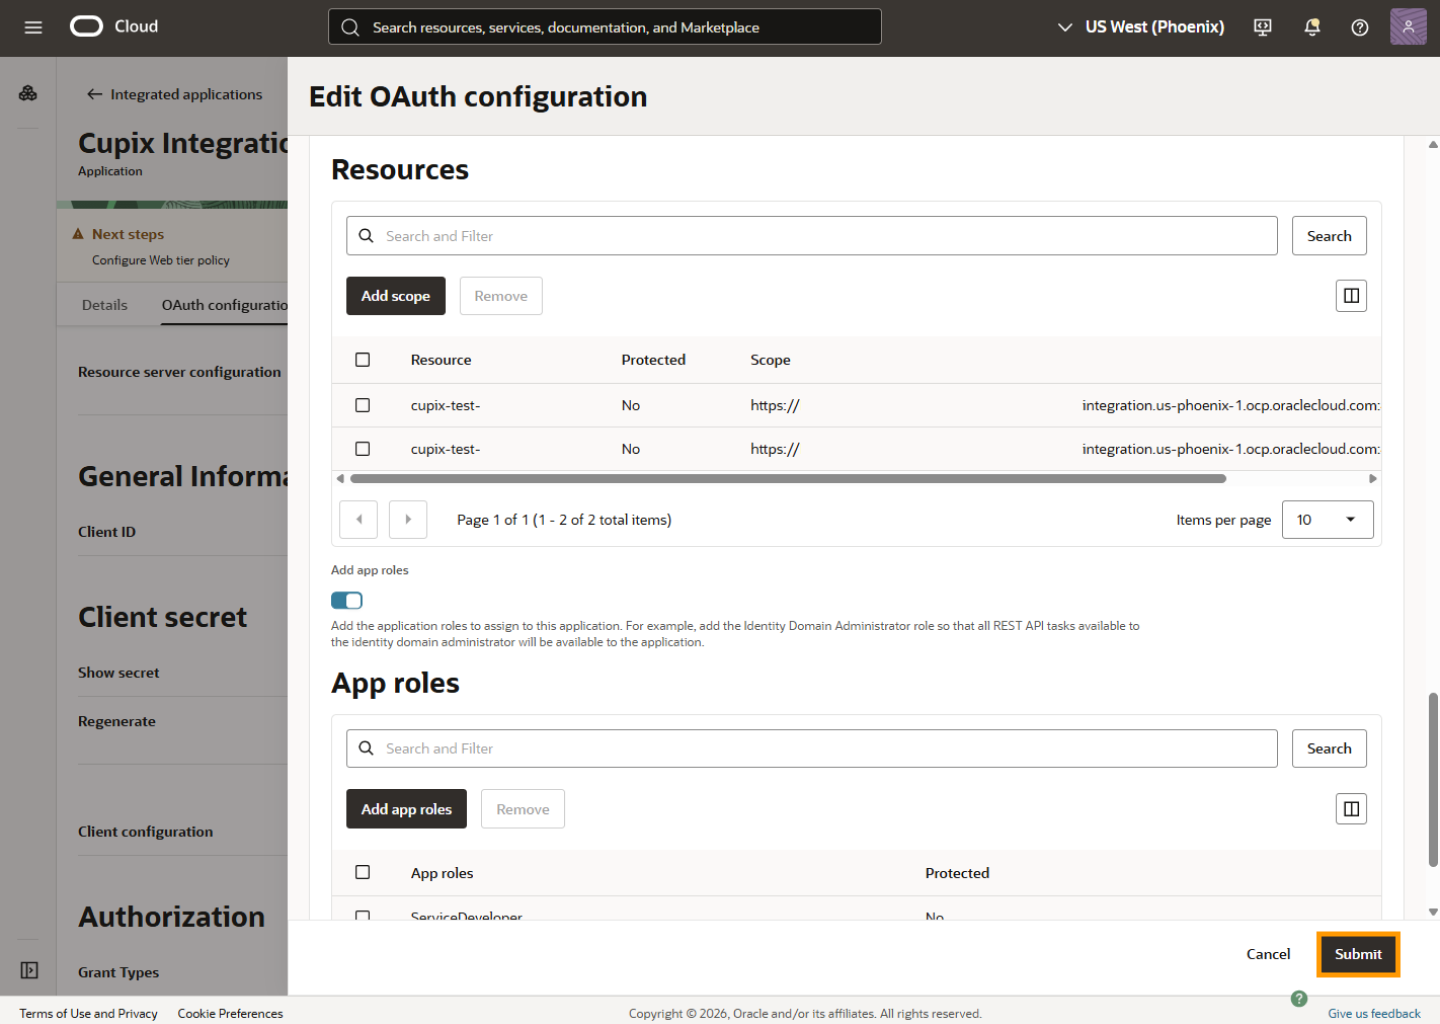1440x1024 pixels.
Task: Click the Scope column header
Action: 770,360
